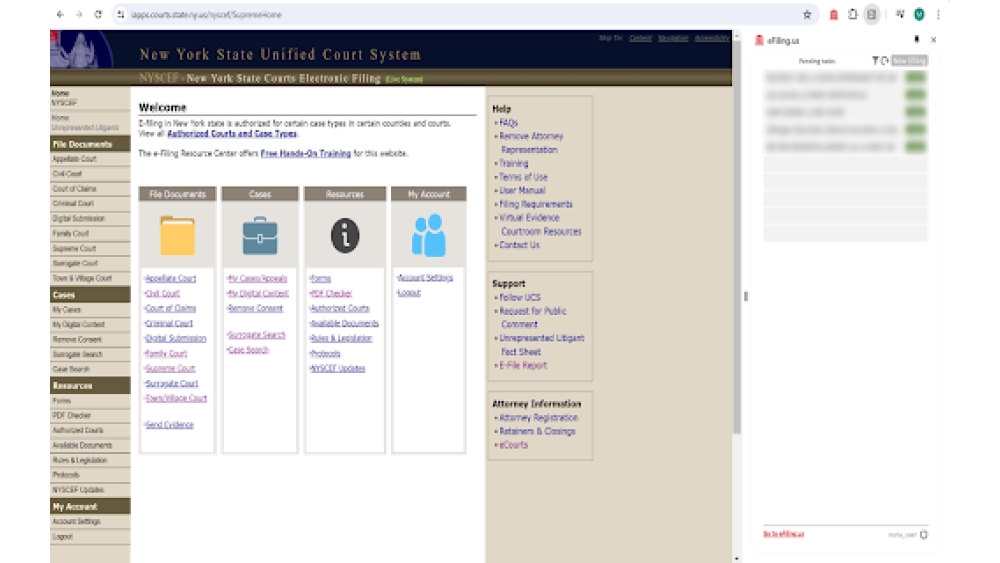
Task: Reload the NYSCEF page
Action: [98, 14]
